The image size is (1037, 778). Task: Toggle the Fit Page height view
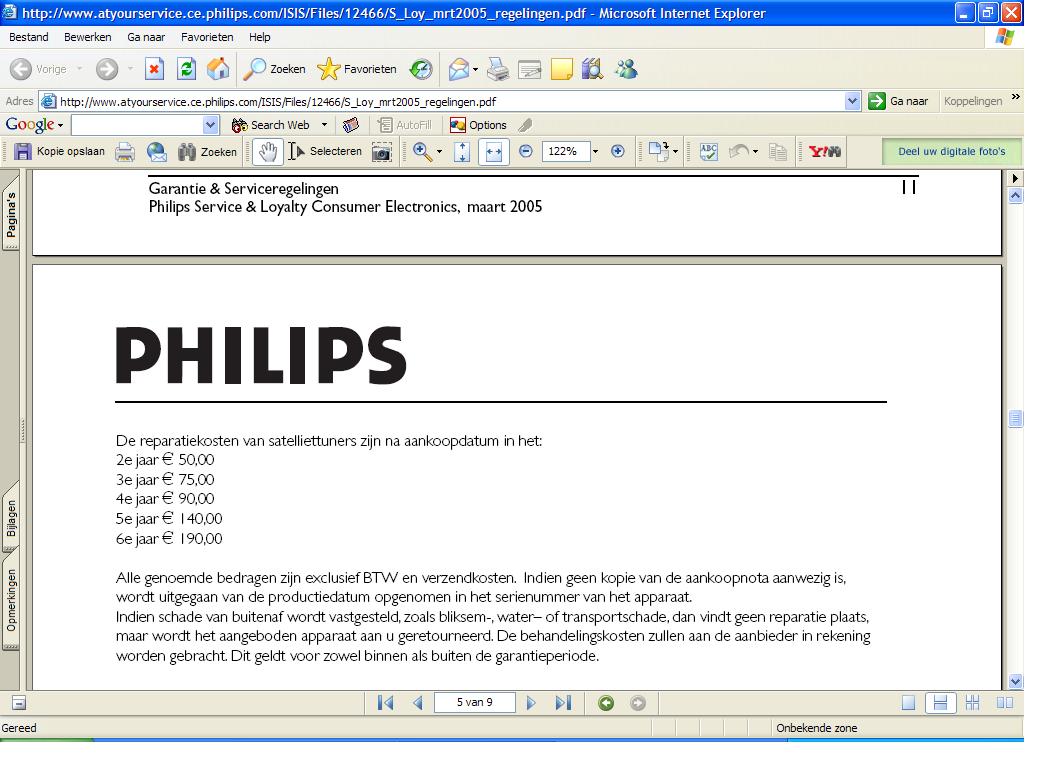coord(462,152)
